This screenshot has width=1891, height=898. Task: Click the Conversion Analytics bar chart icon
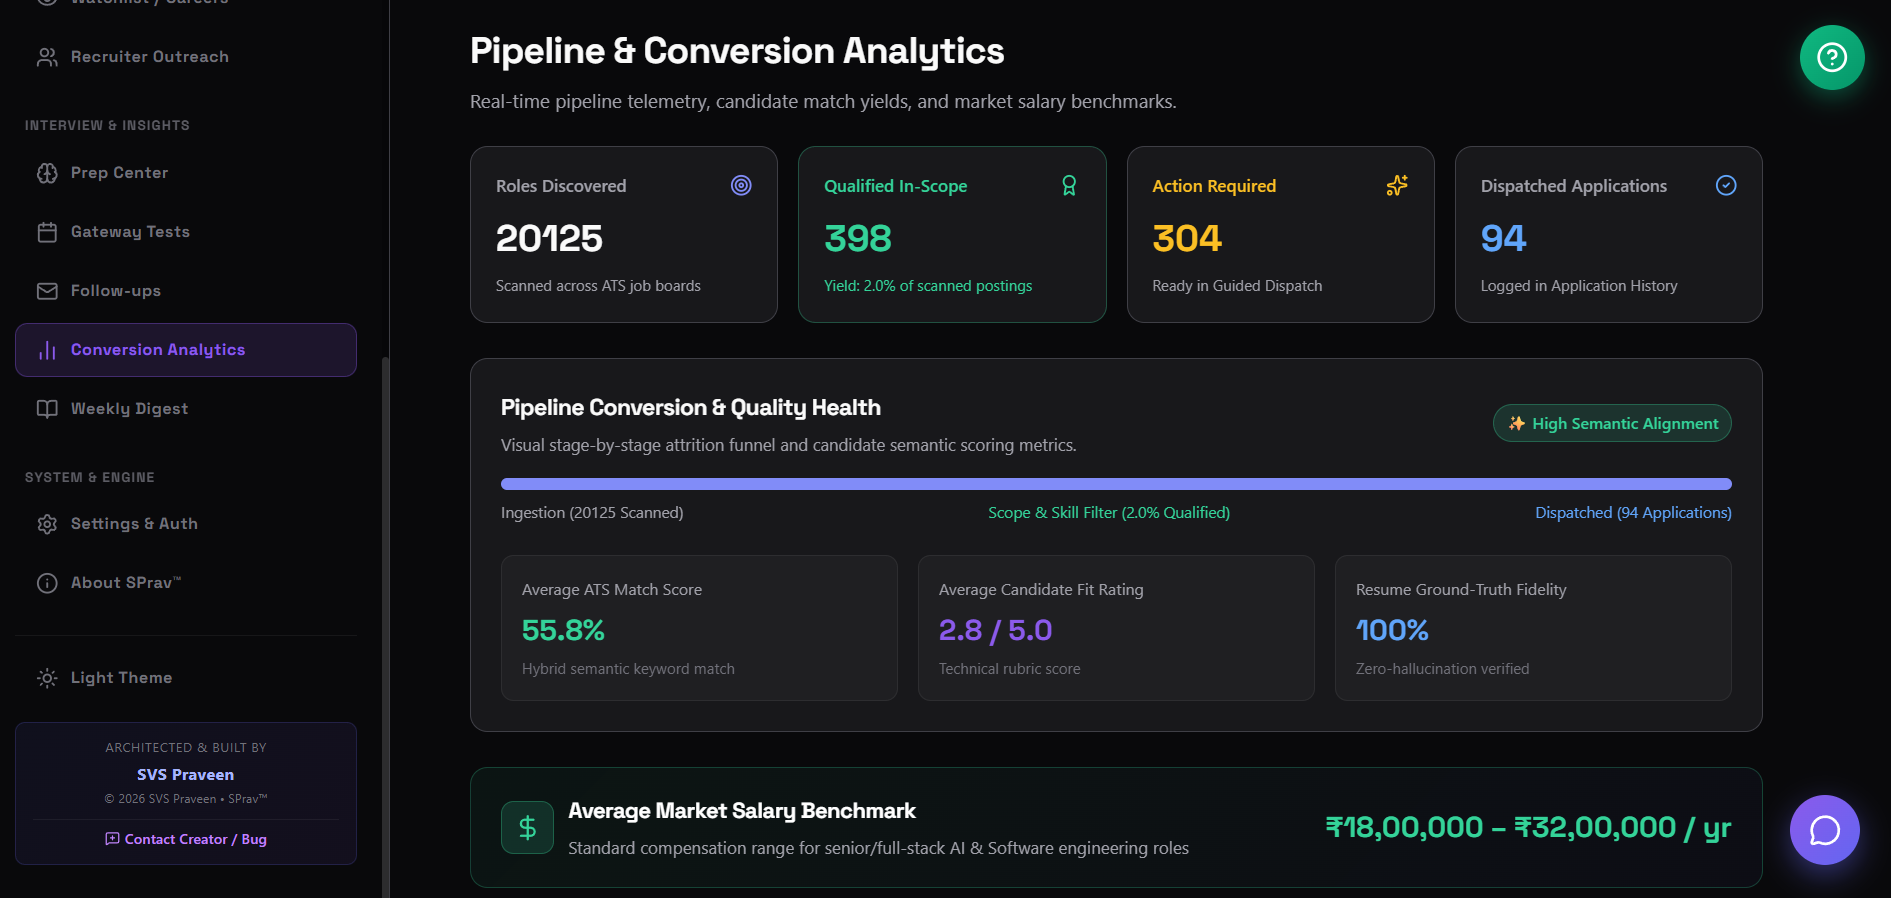tap(47, 350)
